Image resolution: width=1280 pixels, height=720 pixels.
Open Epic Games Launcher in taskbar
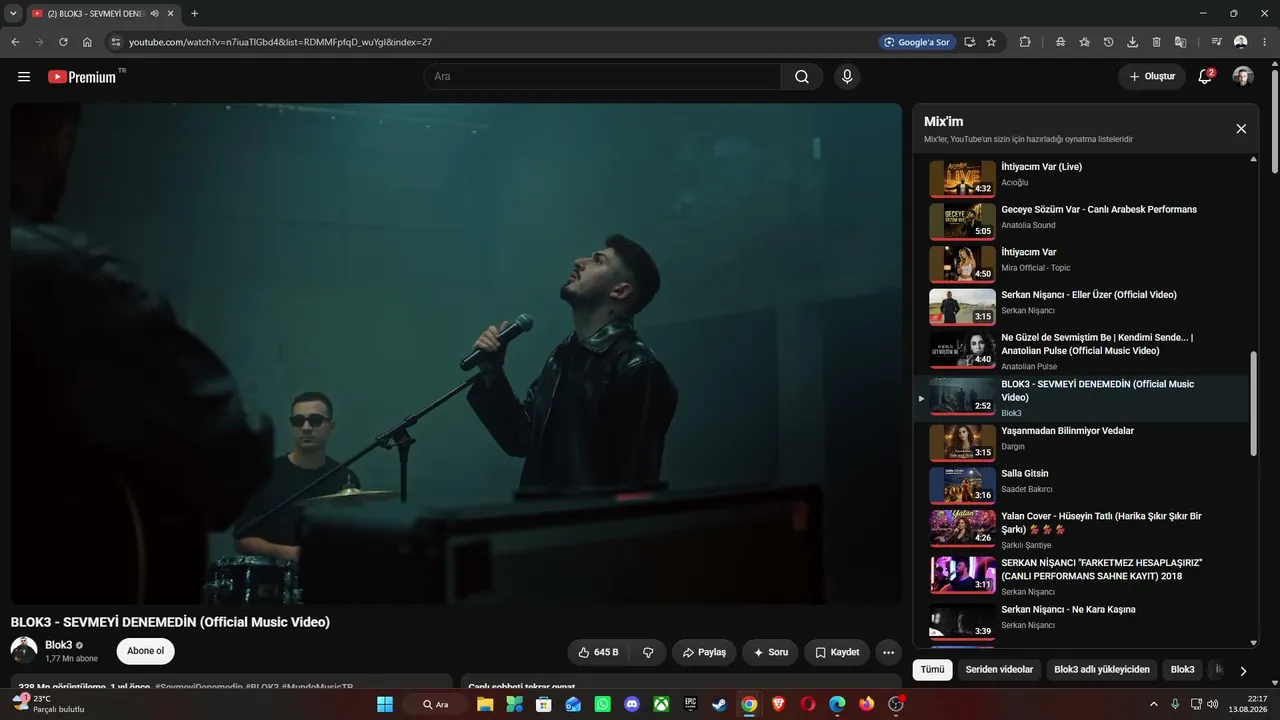(x=690, y=704)
